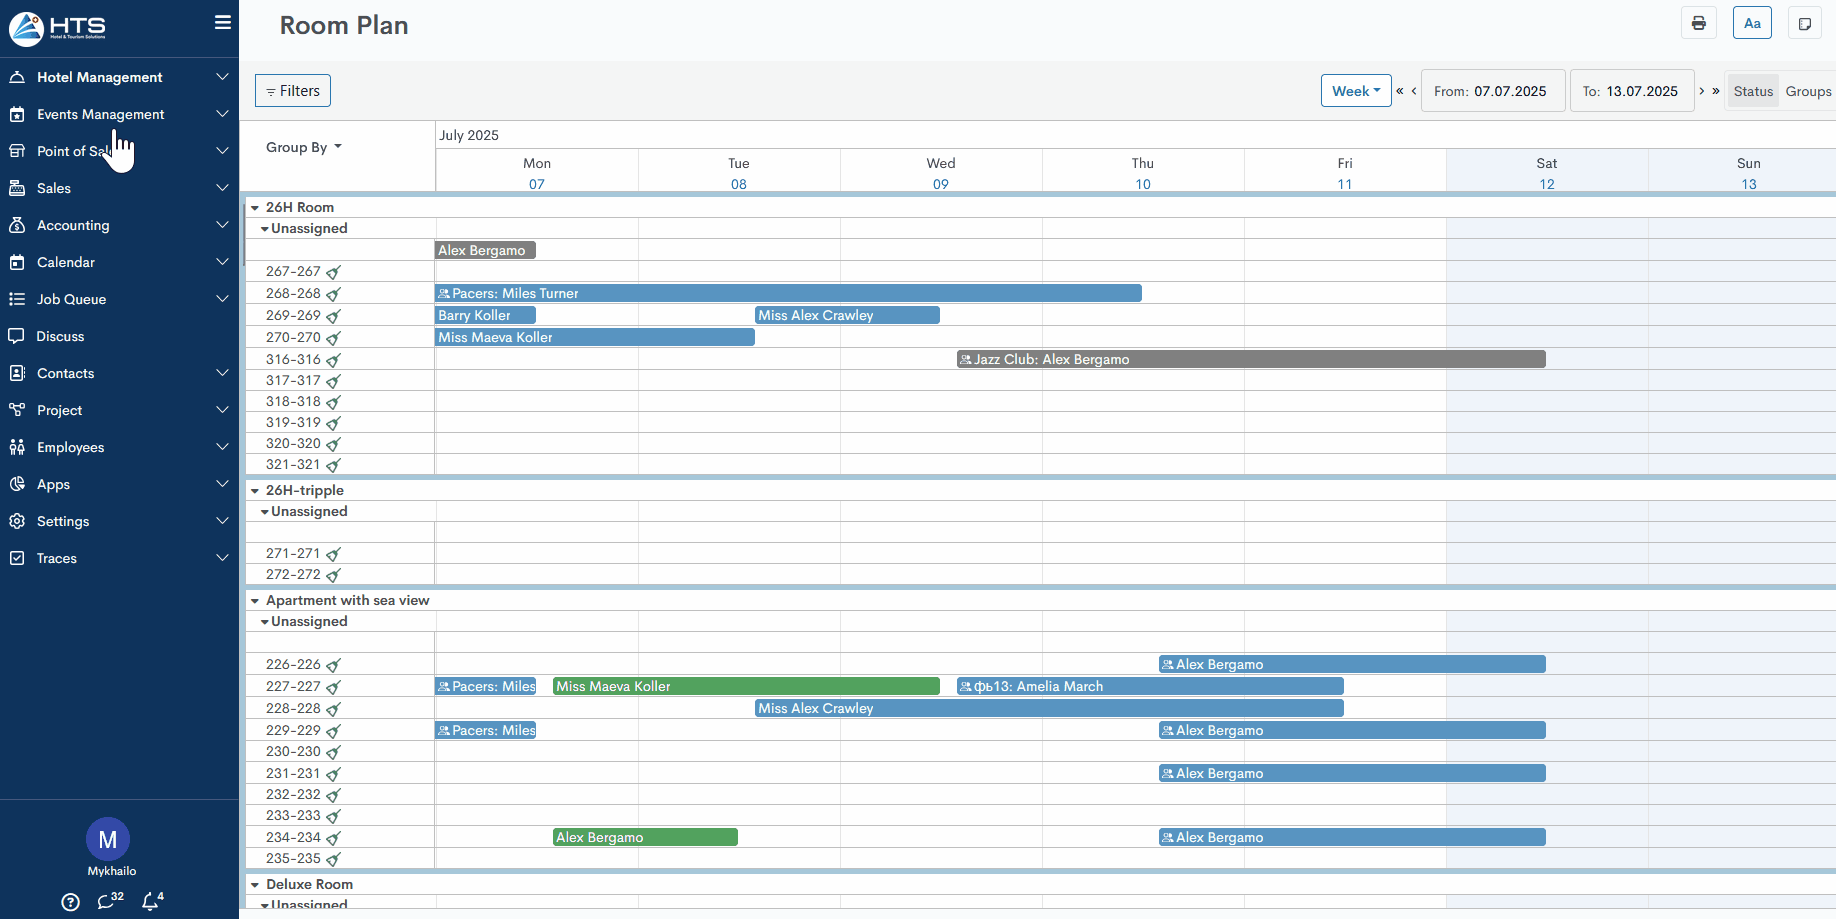The image size is (1836, 919).
Task: Open the Week period dropdown
Action: (x=1355, y=91)
